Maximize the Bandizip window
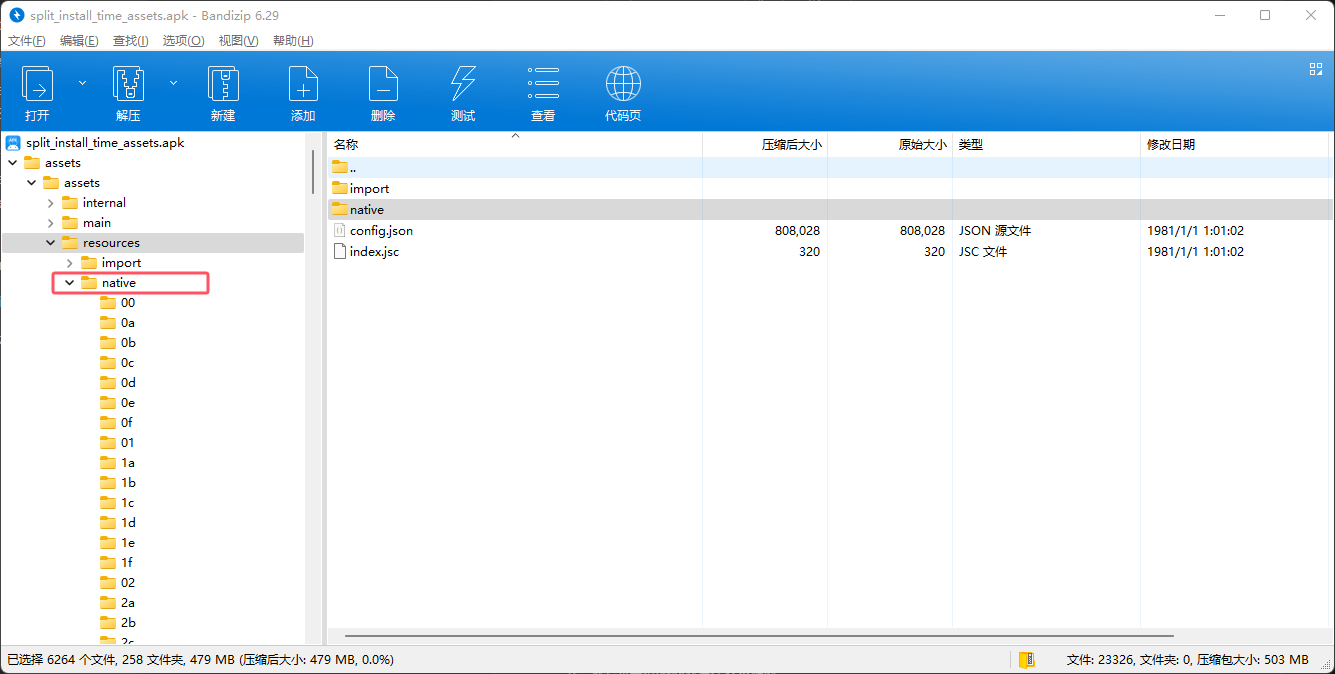The height and width of the screenshot is (674, 1335). point(1265,15)
